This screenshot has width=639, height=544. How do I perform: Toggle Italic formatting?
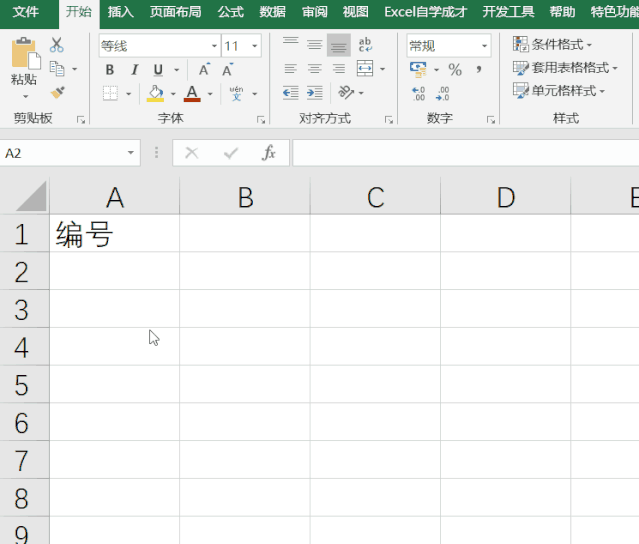pyautogui.click(x=134, y=70)
